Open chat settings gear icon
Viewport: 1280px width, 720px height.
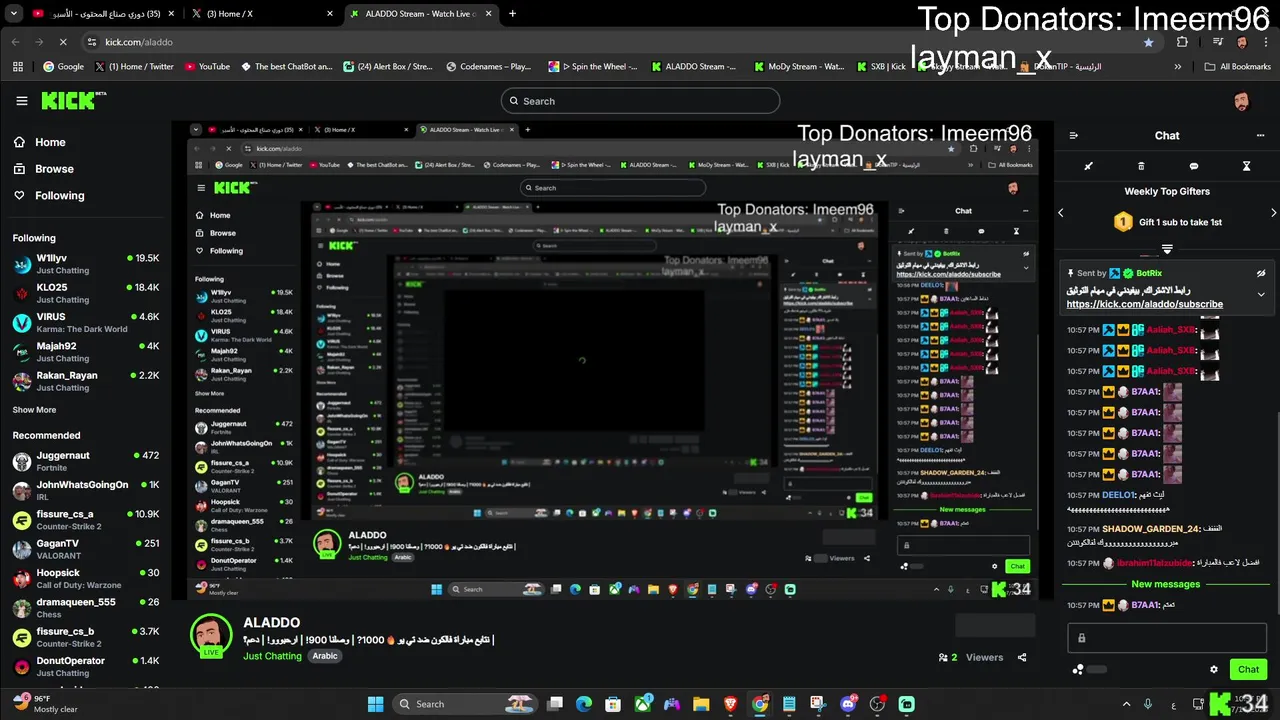(1214, 670)
